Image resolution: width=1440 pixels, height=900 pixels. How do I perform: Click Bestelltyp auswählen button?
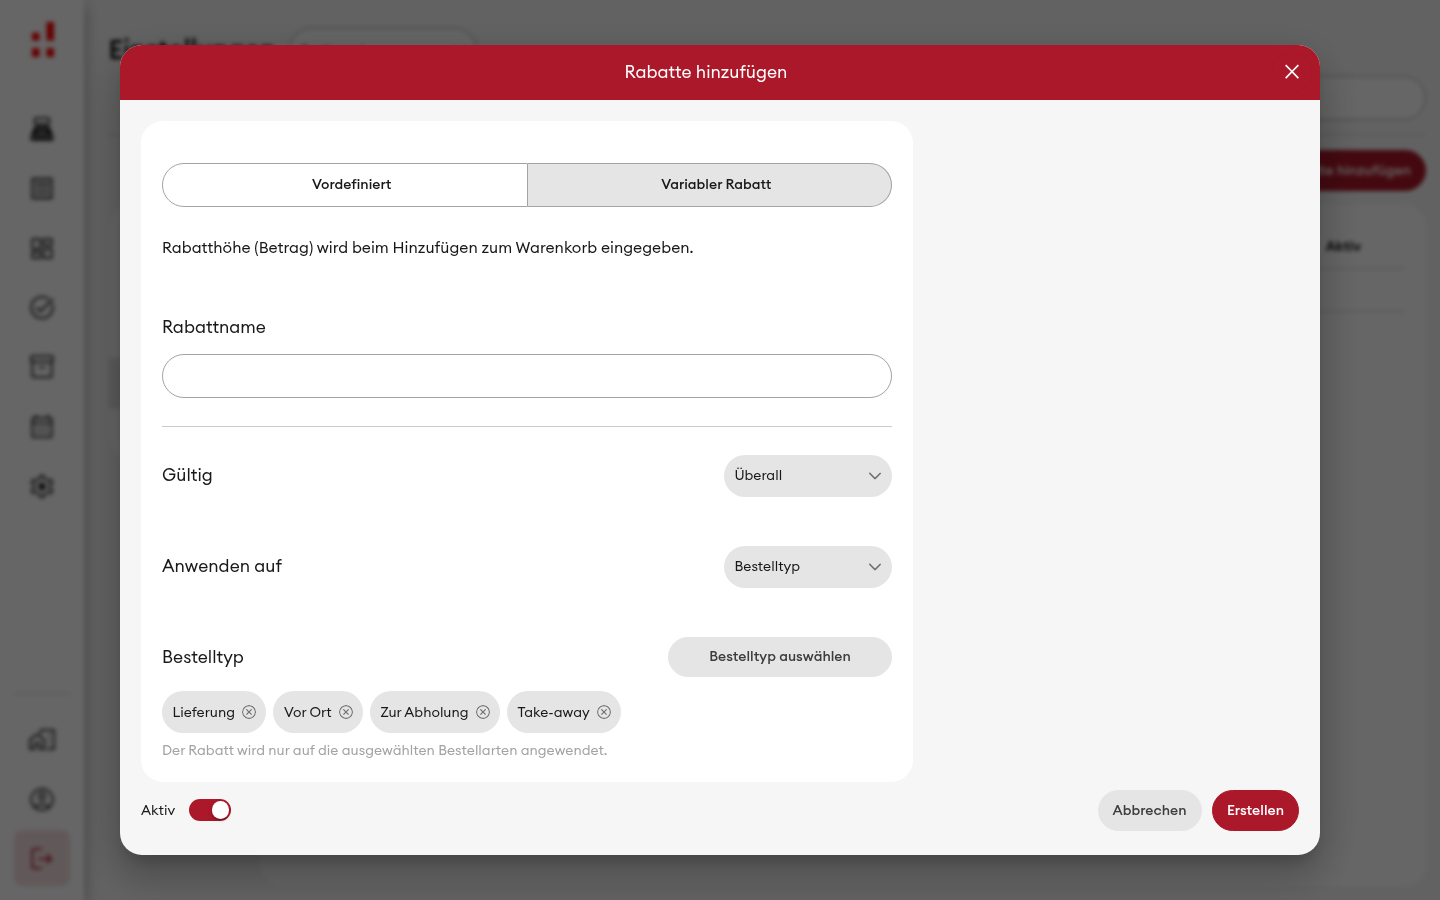[780, 657]
